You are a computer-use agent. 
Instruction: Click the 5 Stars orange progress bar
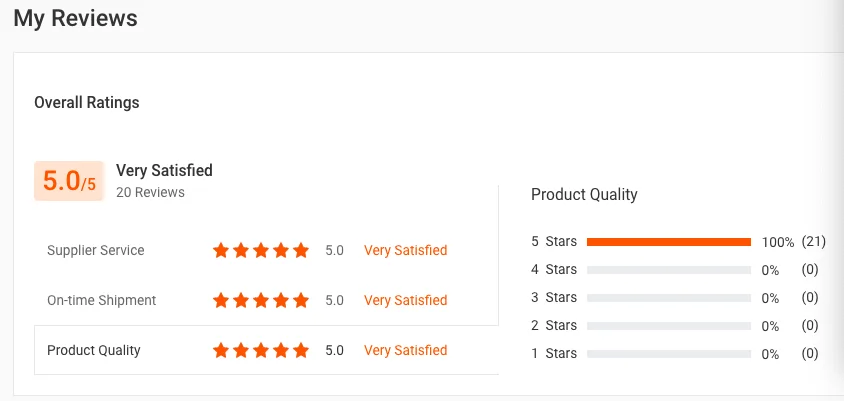669,242
